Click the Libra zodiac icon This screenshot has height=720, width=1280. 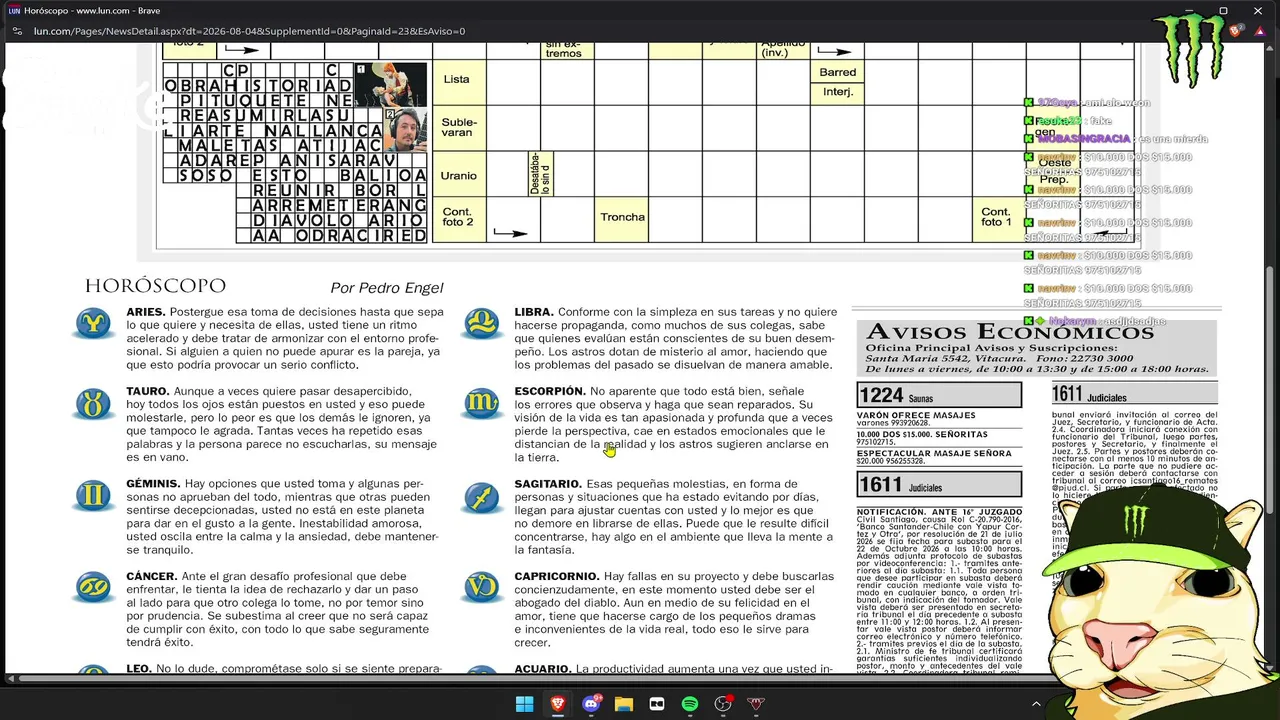(x=481, y=323)
